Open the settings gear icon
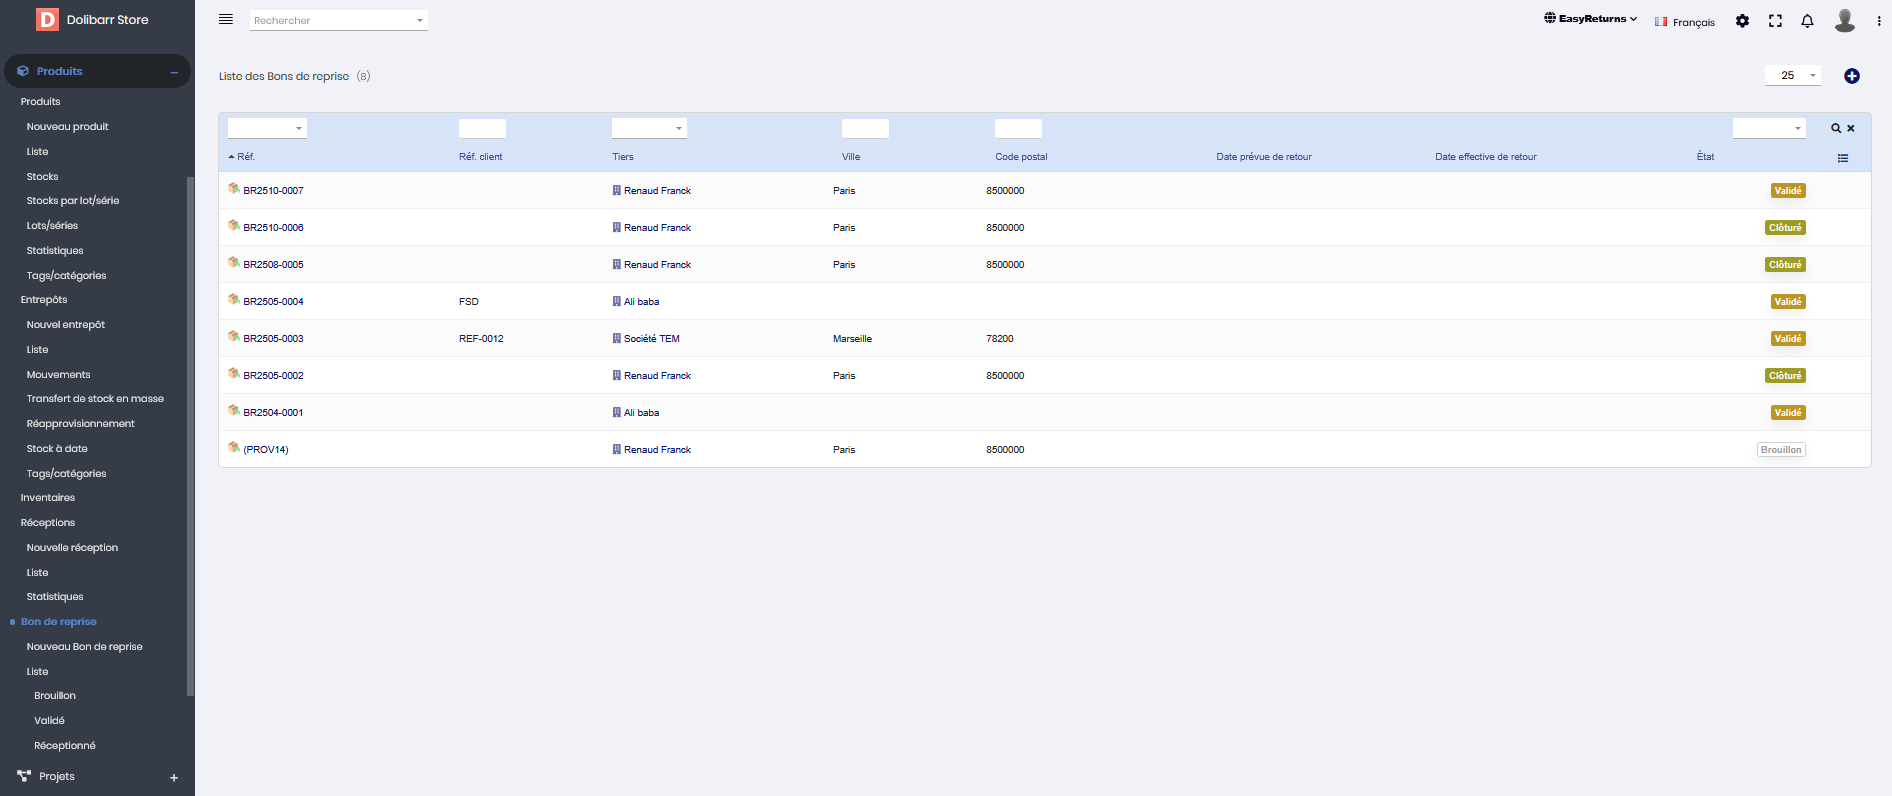 (1742, 21)
